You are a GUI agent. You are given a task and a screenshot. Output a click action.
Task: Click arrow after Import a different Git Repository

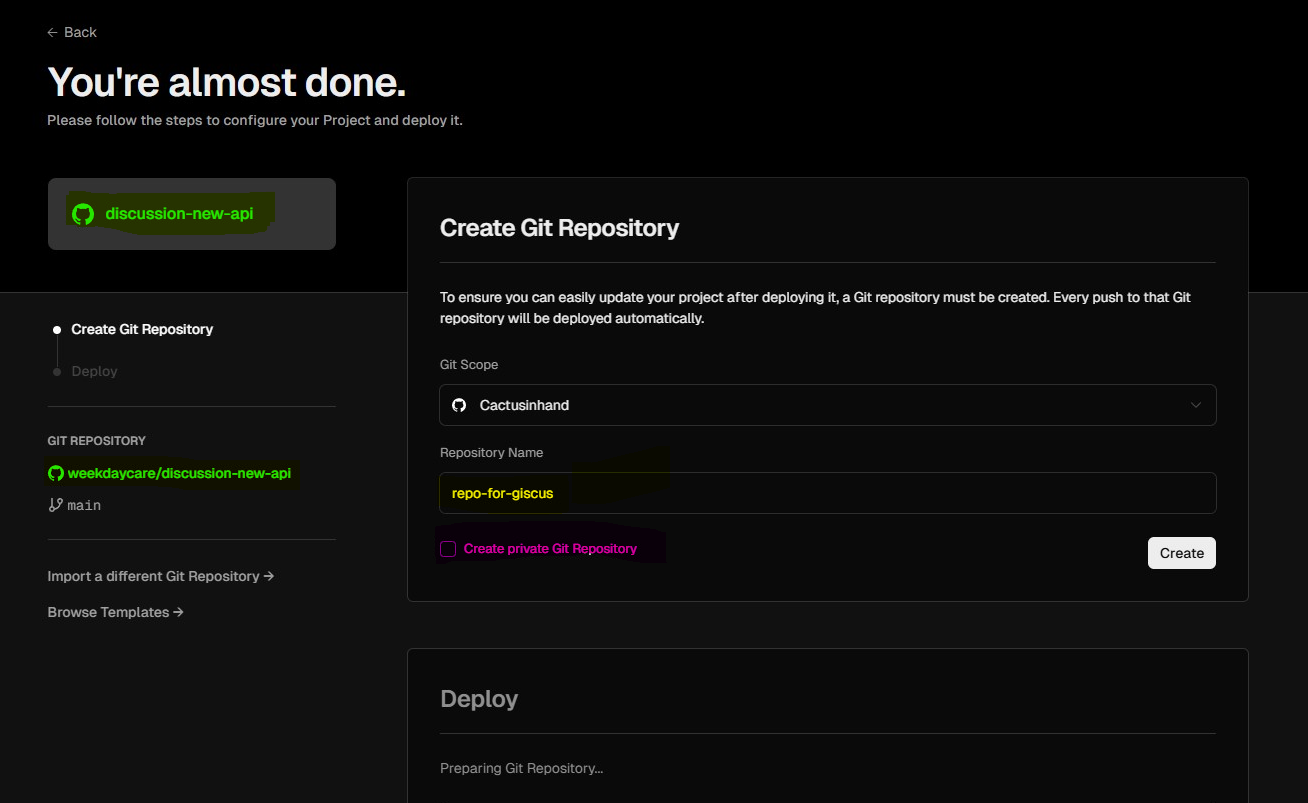(269, 576)
